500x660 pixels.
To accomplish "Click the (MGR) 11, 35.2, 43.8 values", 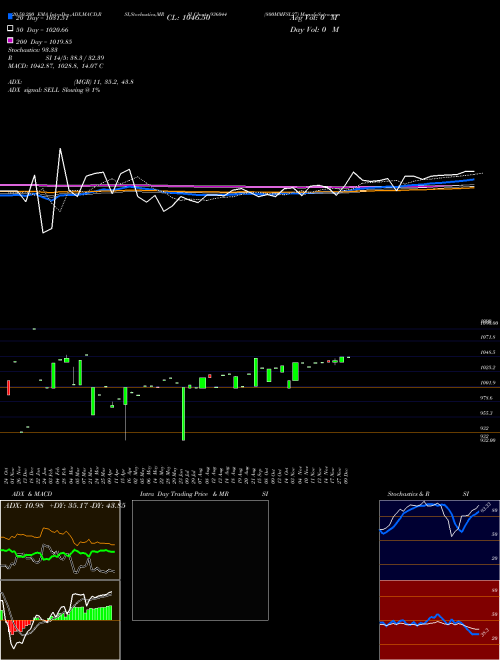I will point(104,82).
